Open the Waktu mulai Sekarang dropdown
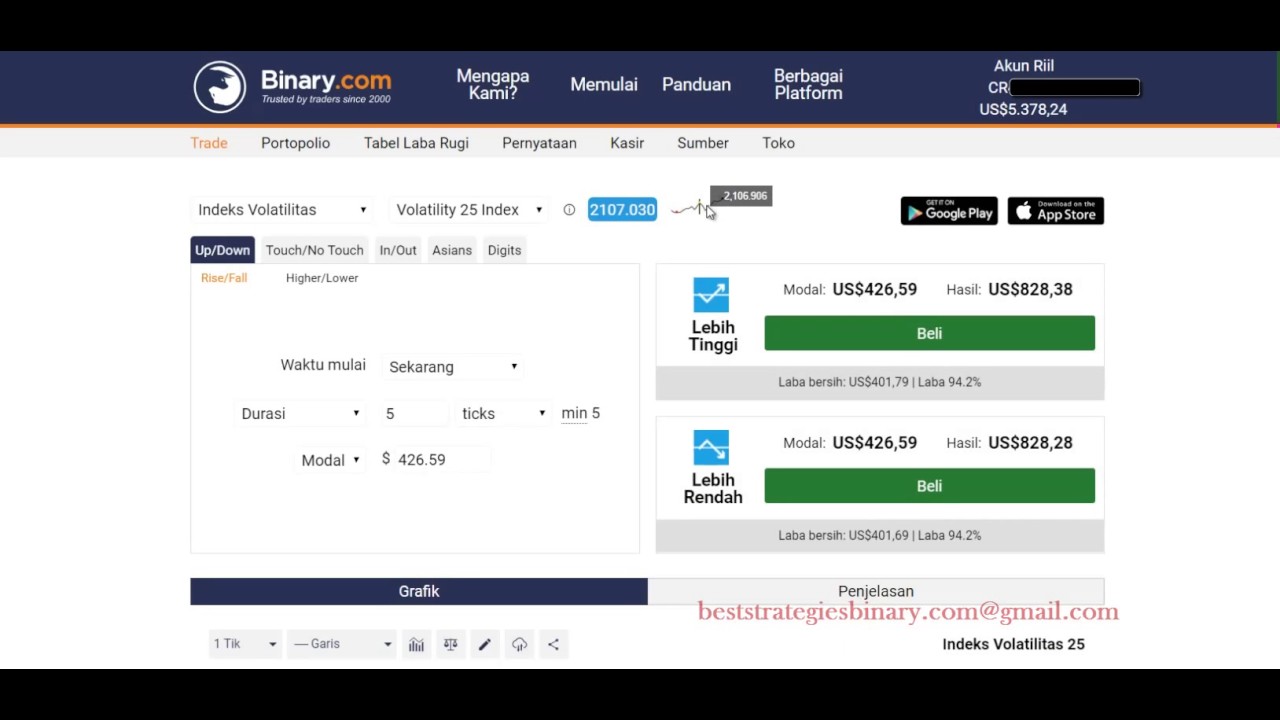This screenshot has width=1280, height=720. tap(454, 367)
